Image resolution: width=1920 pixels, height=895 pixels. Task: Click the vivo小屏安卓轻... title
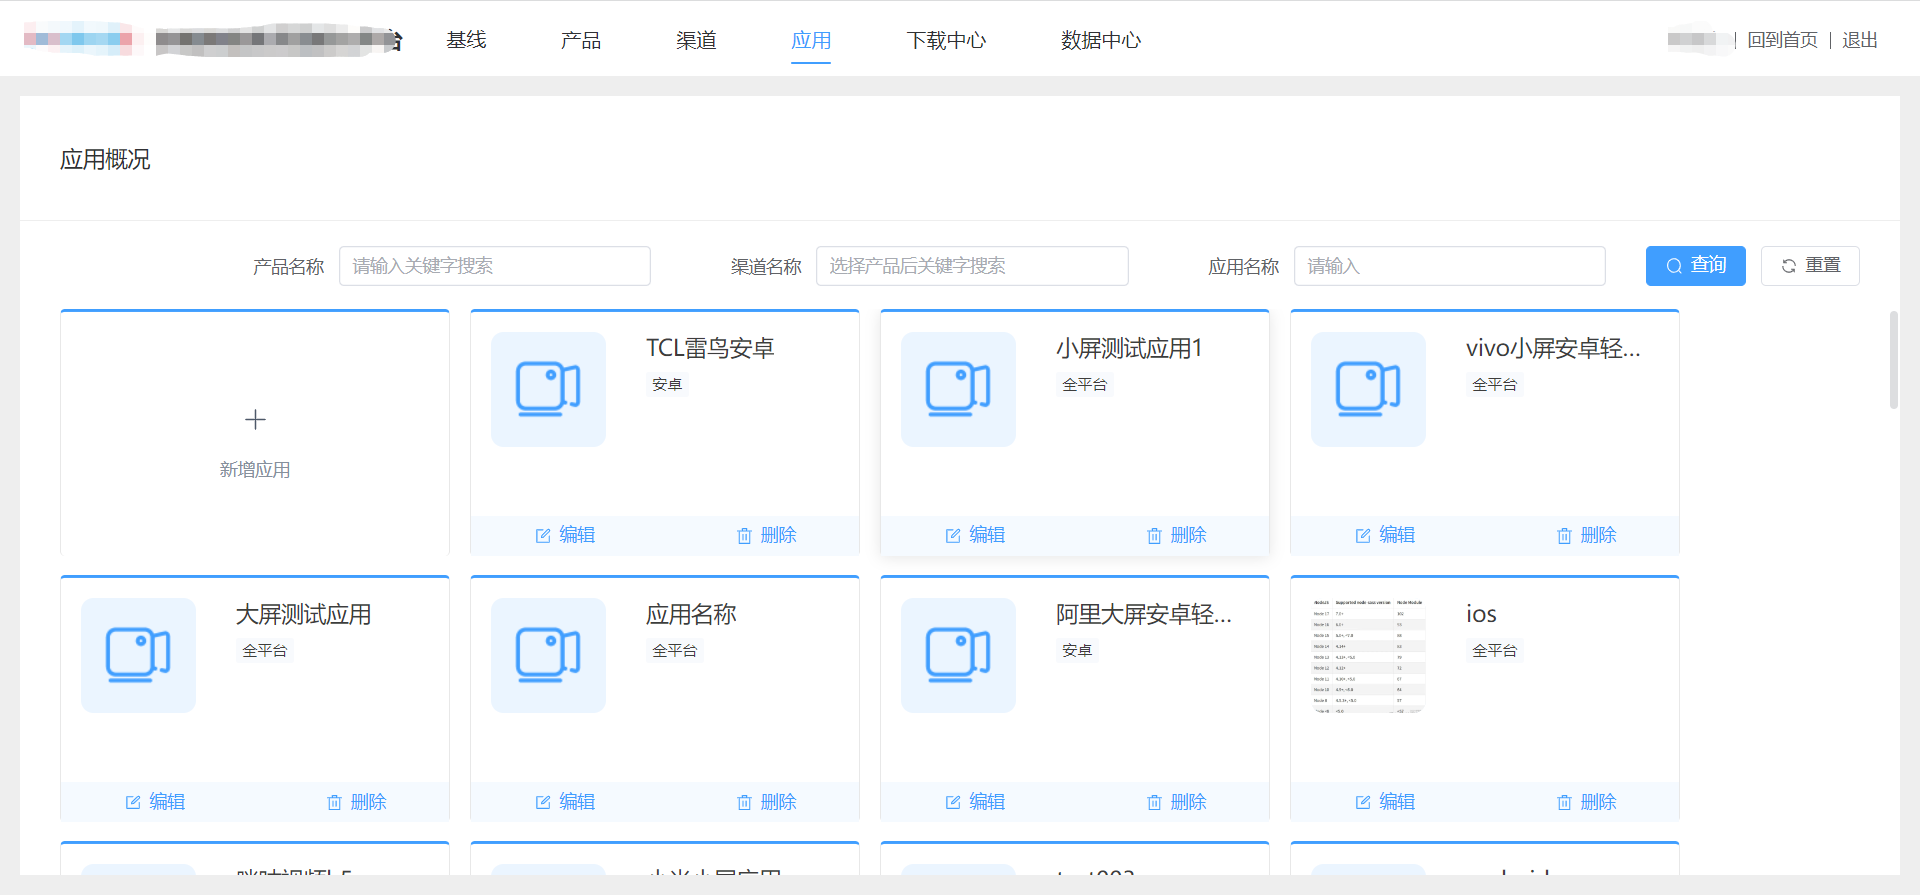click(x=1553, y=348)
